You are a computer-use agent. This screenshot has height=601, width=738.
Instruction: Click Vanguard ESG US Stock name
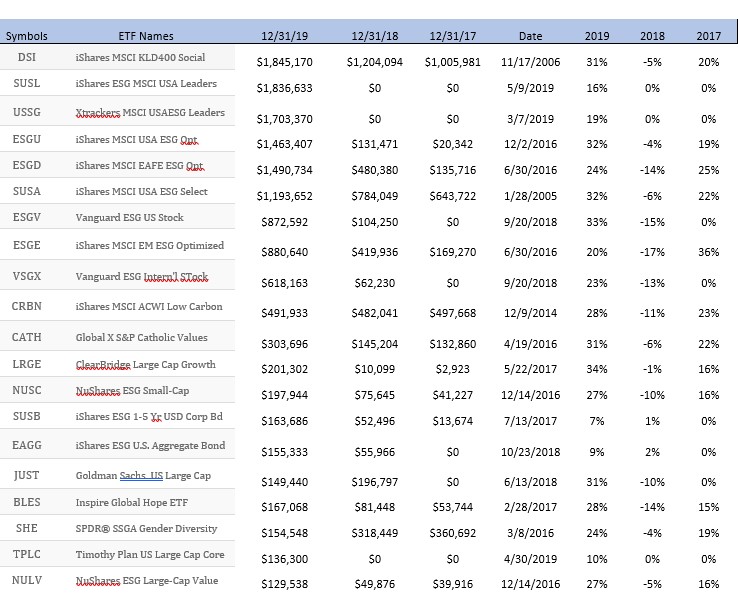[x=129, y=217]
